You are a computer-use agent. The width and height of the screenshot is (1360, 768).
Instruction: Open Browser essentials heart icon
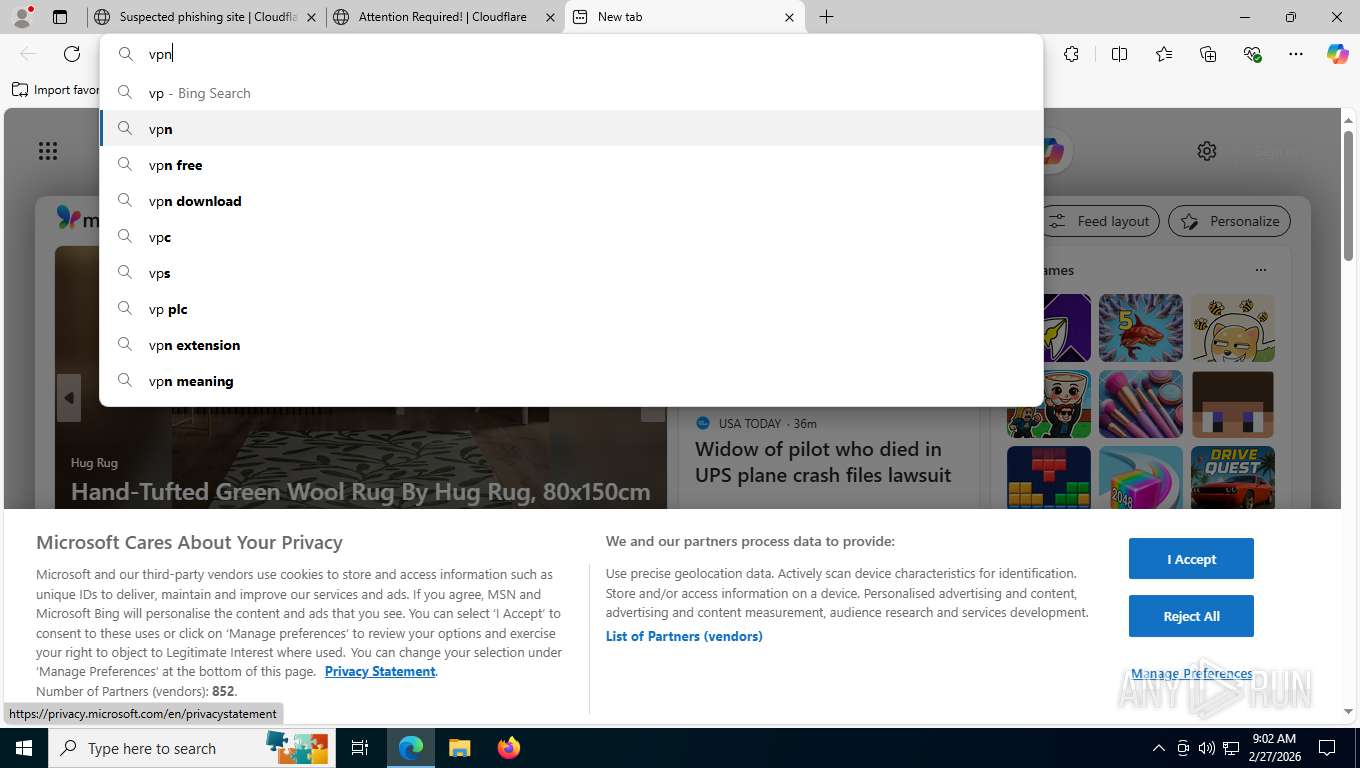1252,54
